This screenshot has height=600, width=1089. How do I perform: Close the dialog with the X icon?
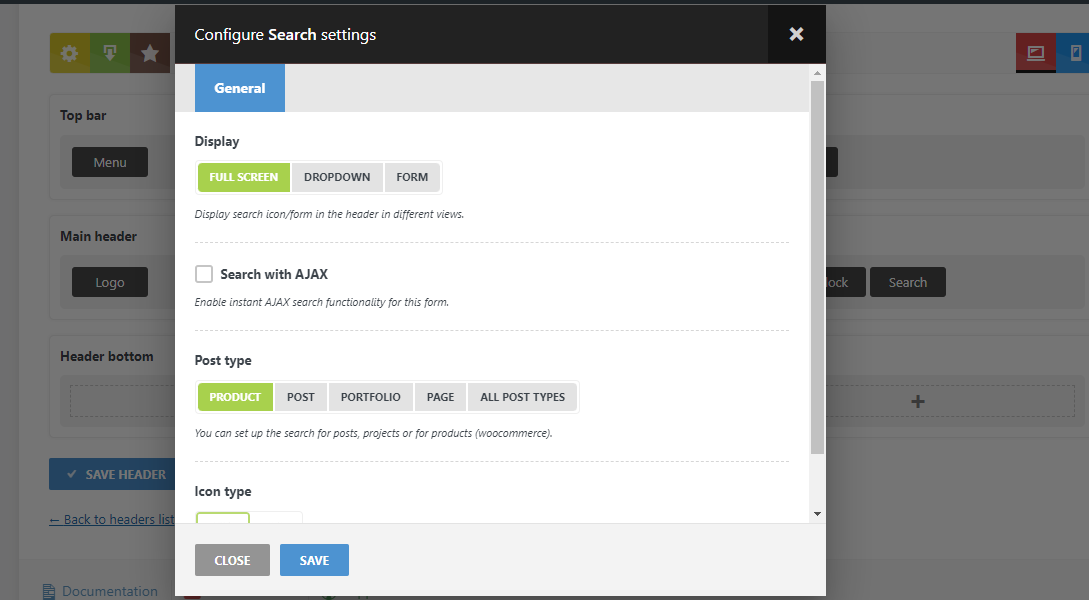pyautogui.click(x=796, y=34)
